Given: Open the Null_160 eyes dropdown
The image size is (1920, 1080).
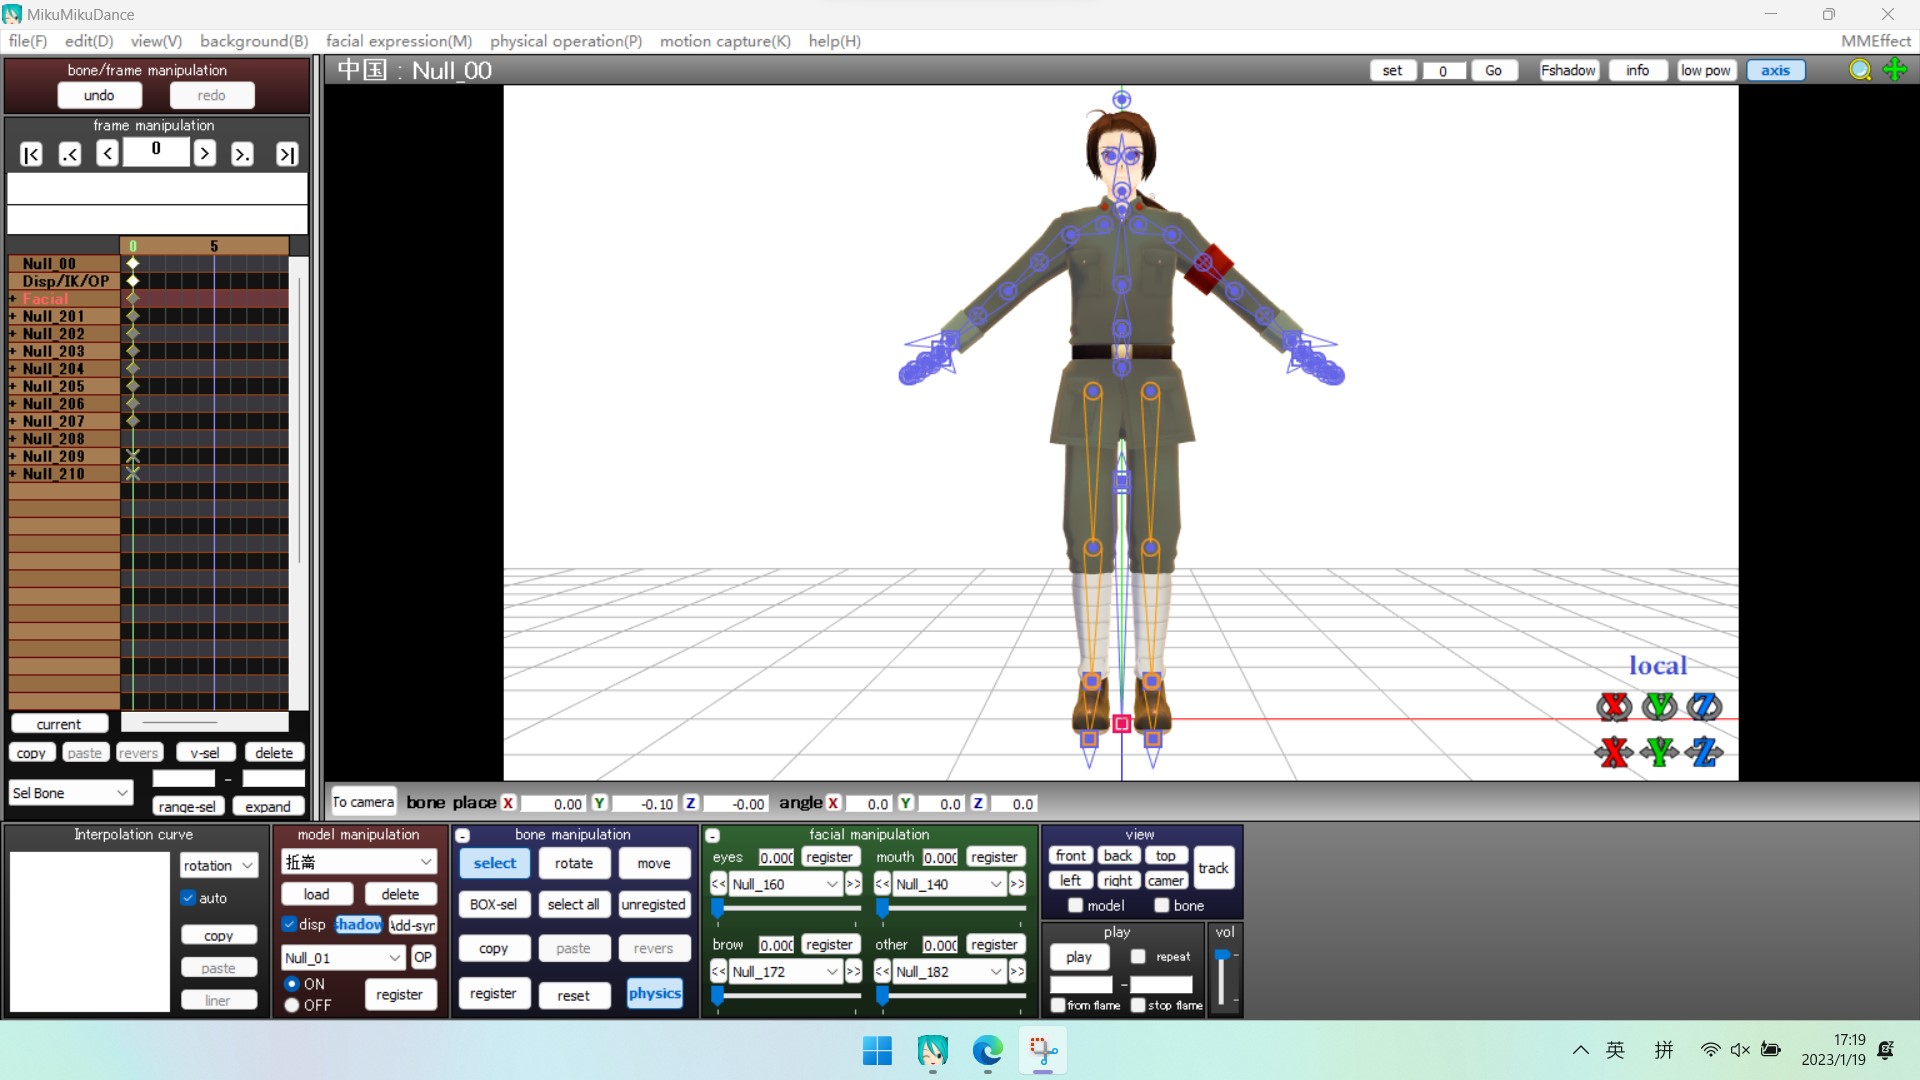Looking at the screenshot, I should (785, 884).
